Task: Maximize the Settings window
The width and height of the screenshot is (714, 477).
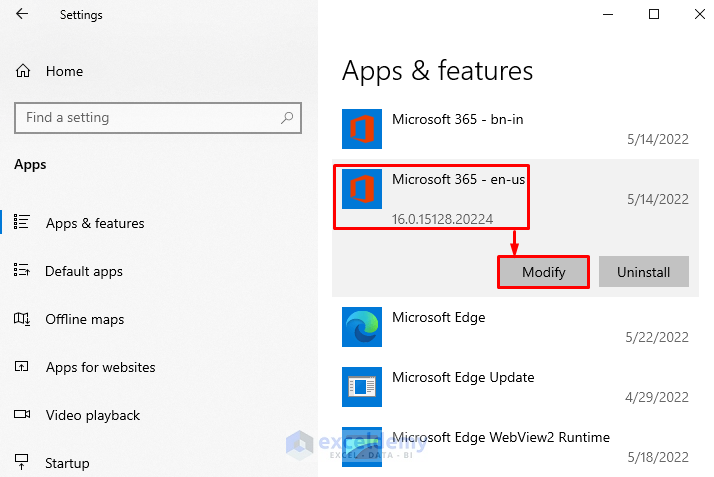Action: tap(654, 14)
